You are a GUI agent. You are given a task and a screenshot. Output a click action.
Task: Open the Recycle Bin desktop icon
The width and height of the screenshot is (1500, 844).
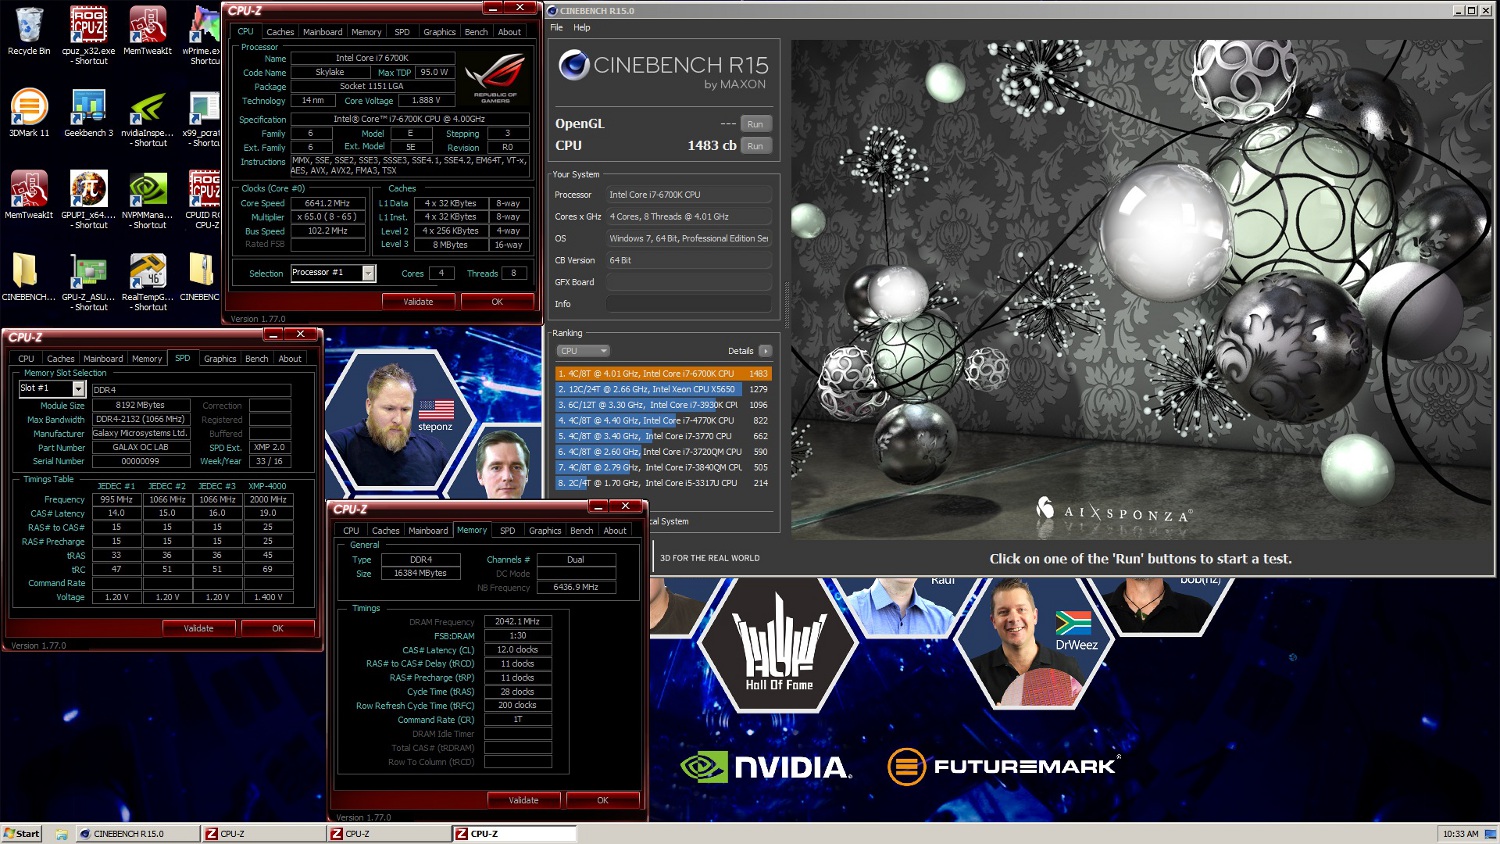[x=29, y=25]
